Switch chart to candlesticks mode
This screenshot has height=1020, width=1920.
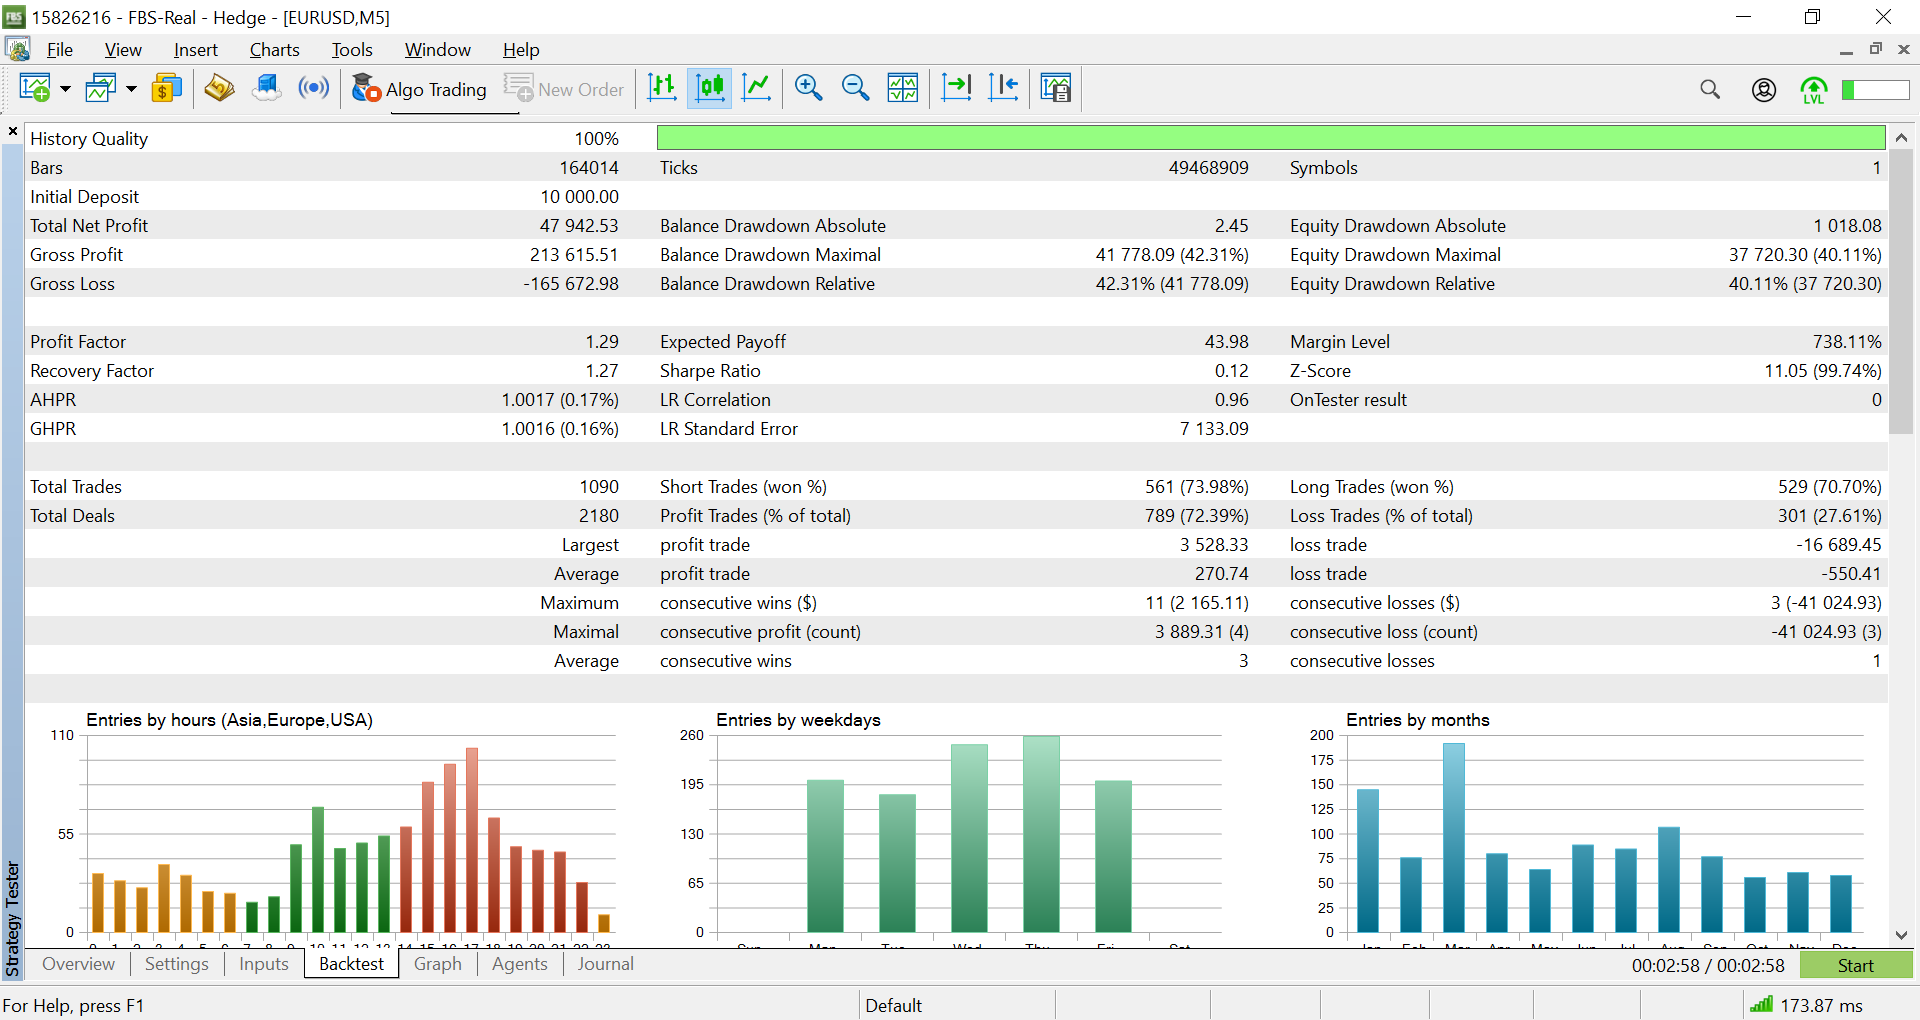pos(710,89)
